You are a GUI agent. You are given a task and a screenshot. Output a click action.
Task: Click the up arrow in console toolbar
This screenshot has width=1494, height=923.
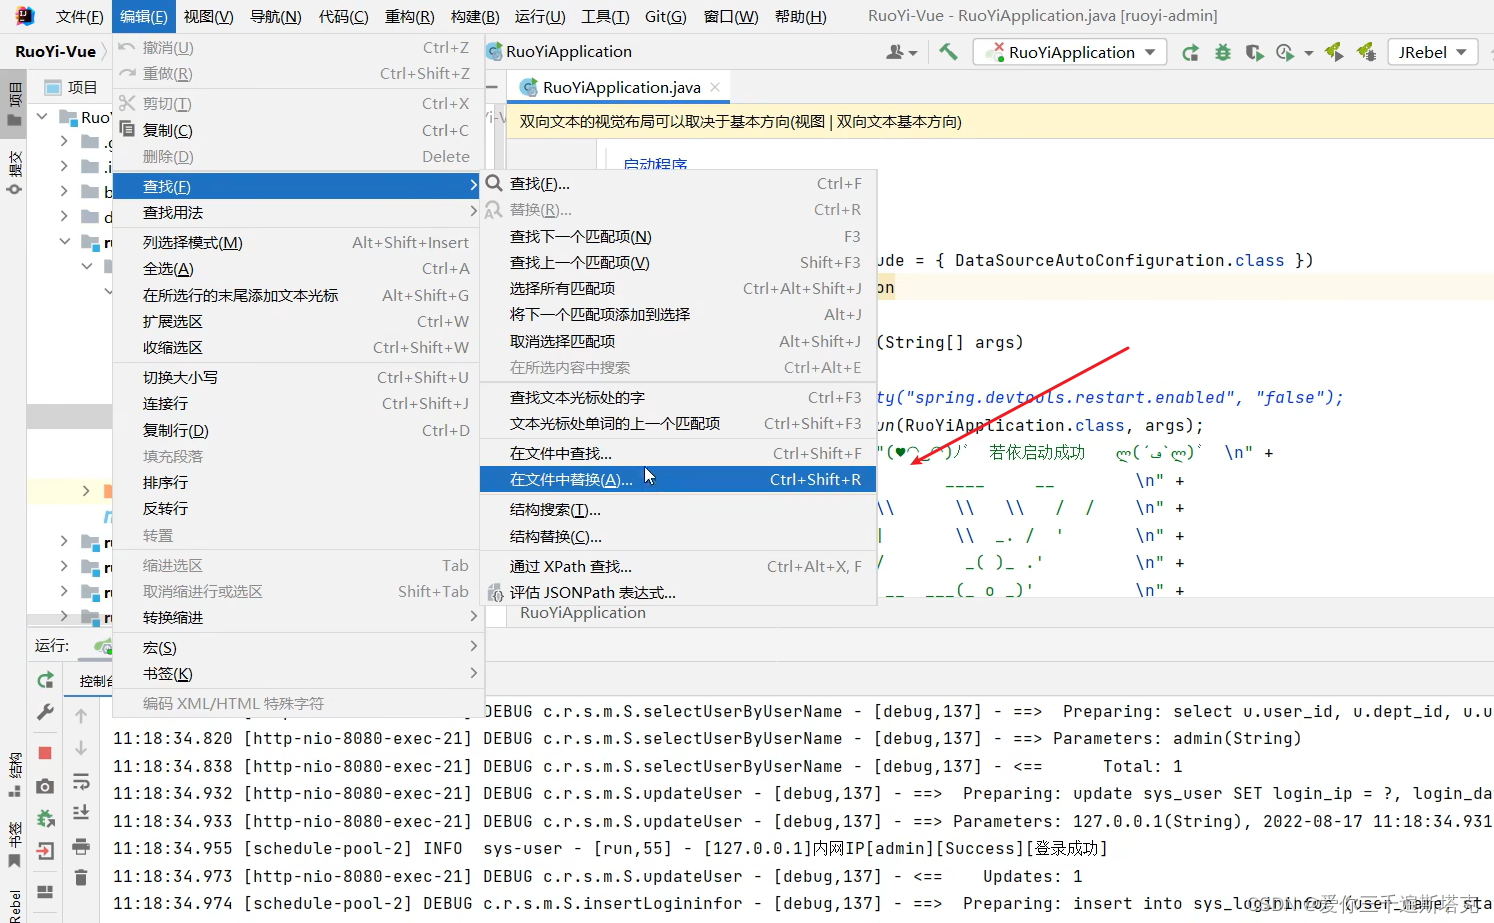coord(81,715)
